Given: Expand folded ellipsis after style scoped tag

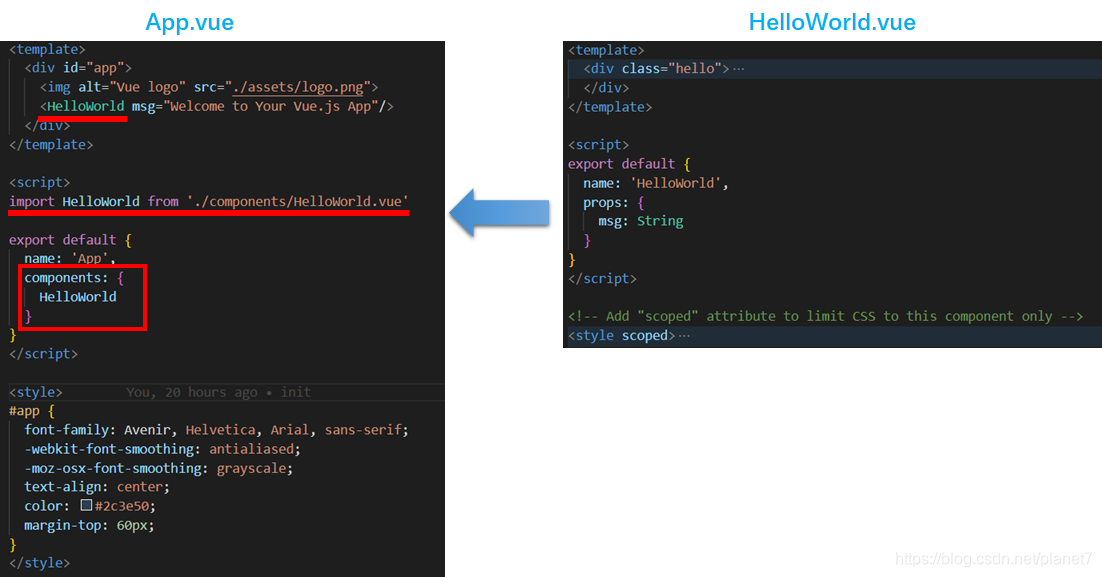Looking at the screenshot, I should [684, 336].
